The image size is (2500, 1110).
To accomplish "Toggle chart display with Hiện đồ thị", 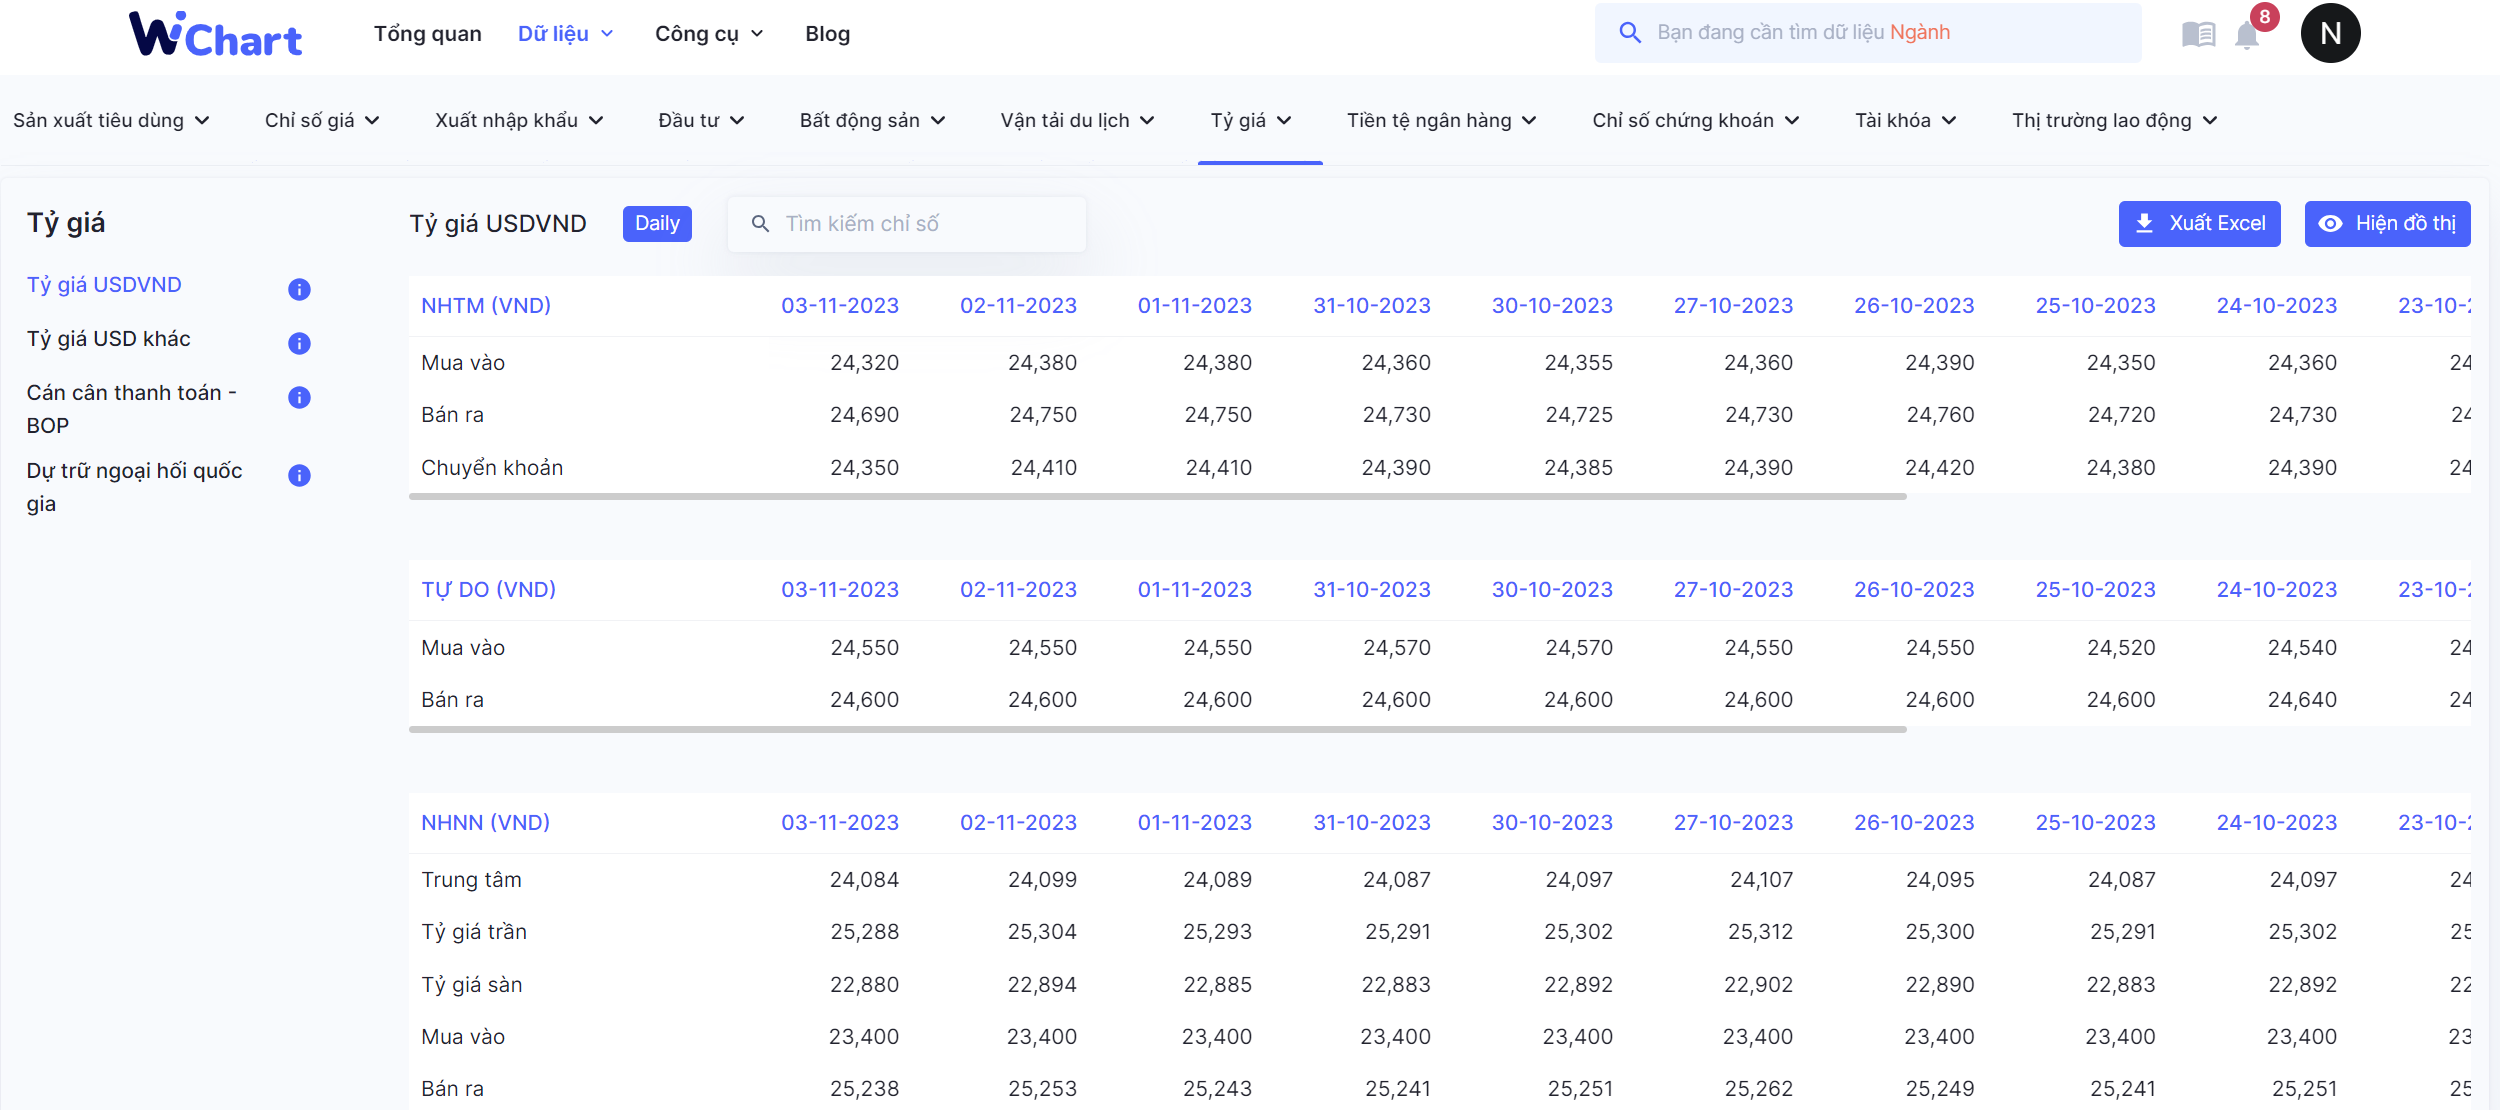I will [x=2387, y=224].
